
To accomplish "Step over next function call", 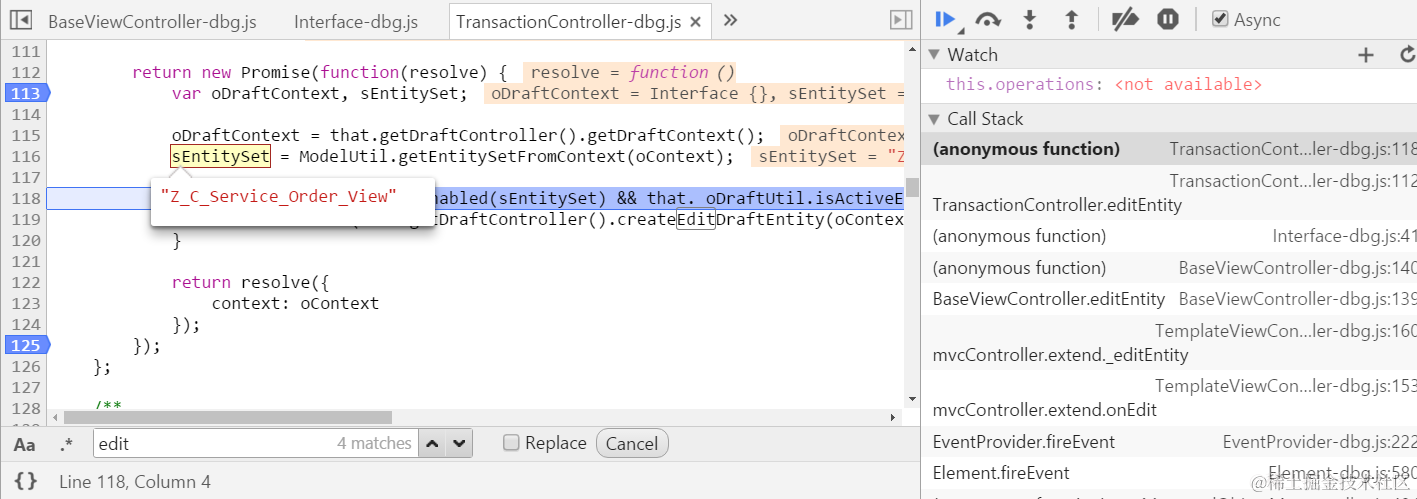I will [988, 19].
